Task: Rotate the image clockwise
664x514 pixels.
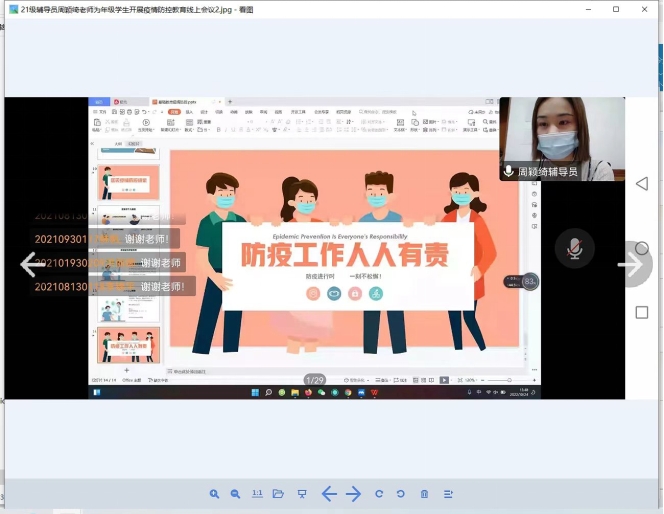Action: pos(379,494)
